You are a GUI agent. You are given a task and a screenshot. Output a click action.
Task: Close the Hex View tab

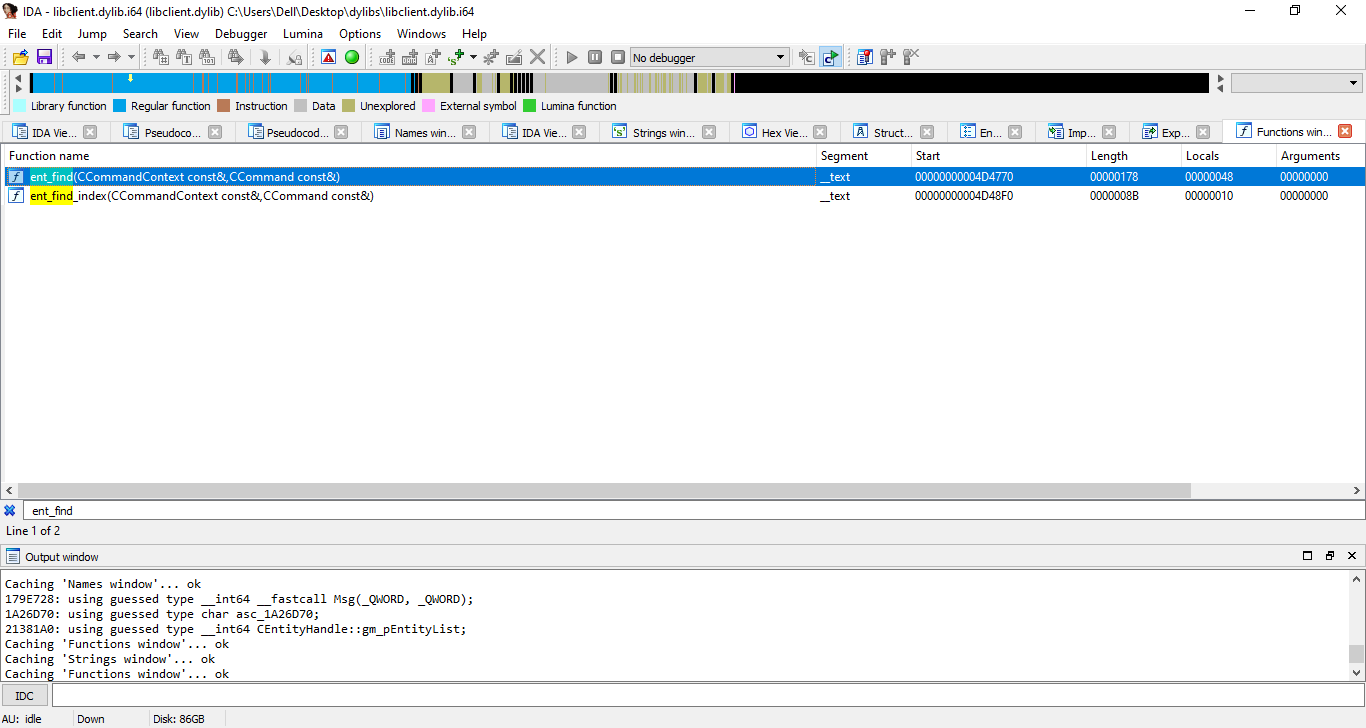click(820, 132)
